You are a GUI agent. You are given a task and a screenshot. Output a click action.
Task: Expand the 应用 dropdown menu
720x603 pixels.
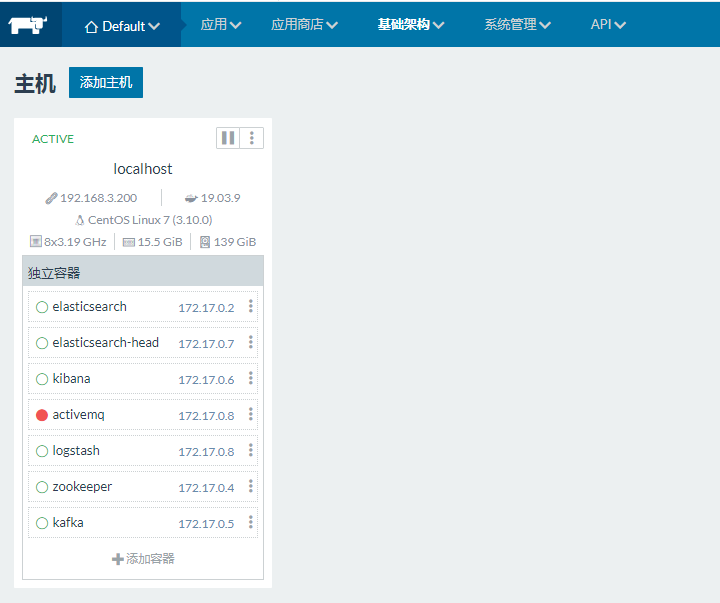click(221, 24)
